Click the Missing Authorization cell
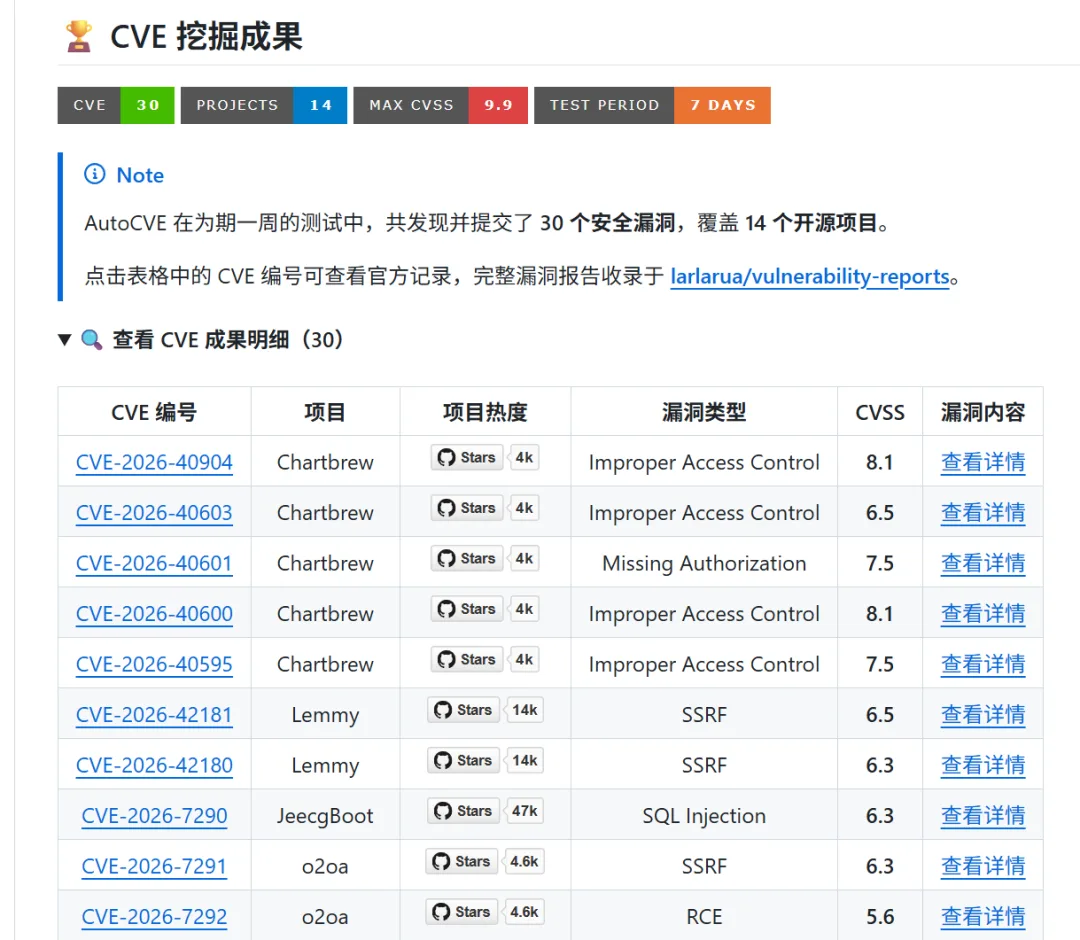This screenshot has width=1080, height=940. (704, 563)
